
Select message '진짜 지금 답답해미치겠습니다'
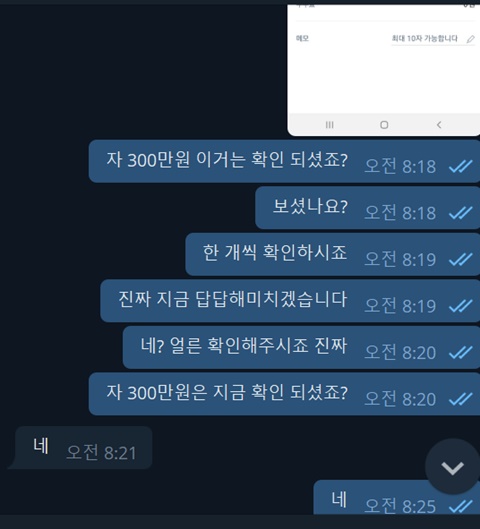tap(290, 301)
